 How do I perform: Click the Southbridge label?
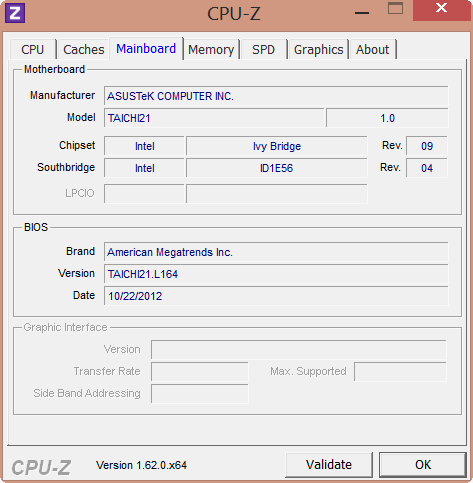click(66, 167)
